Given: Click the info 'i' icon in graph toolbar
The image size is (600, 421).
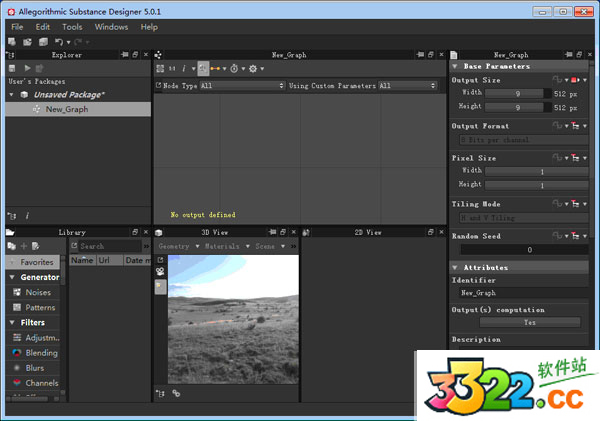Looking at the screenshot, I should (x=184, y=69).
